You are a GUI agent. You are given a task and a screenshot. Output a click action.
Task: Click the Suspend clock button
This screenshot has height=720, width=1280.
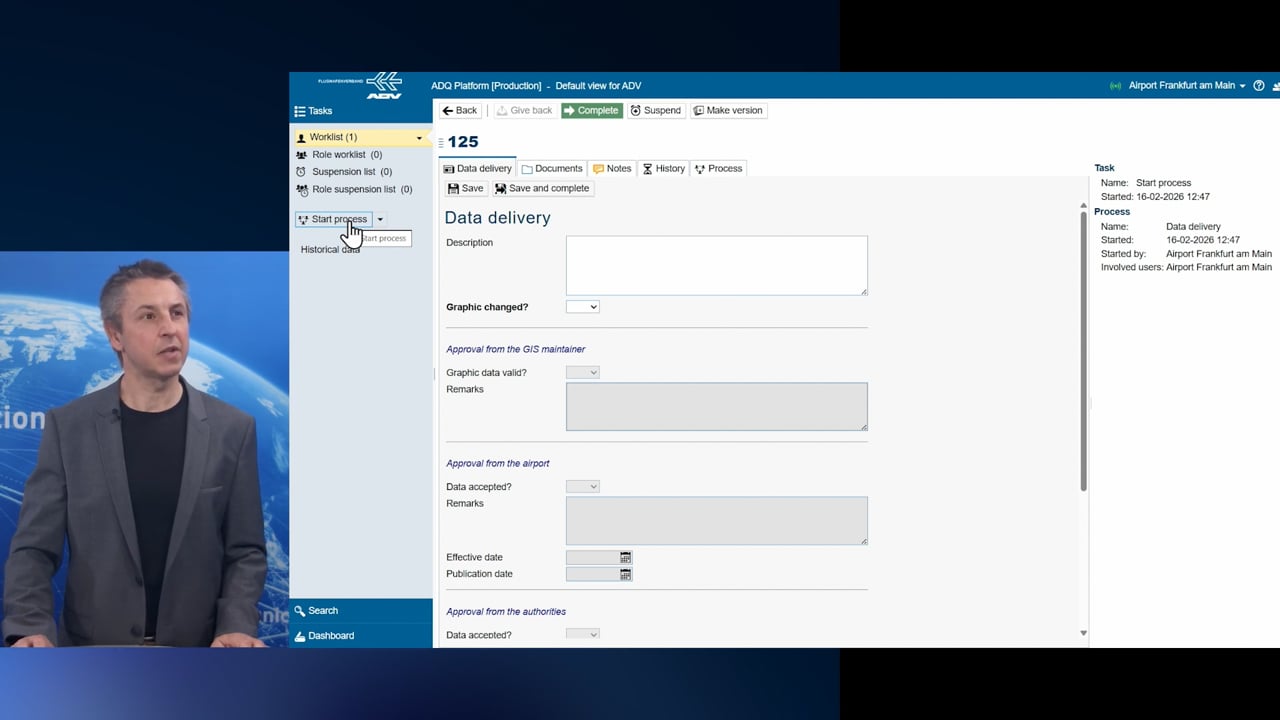click(x=656, y=111)
